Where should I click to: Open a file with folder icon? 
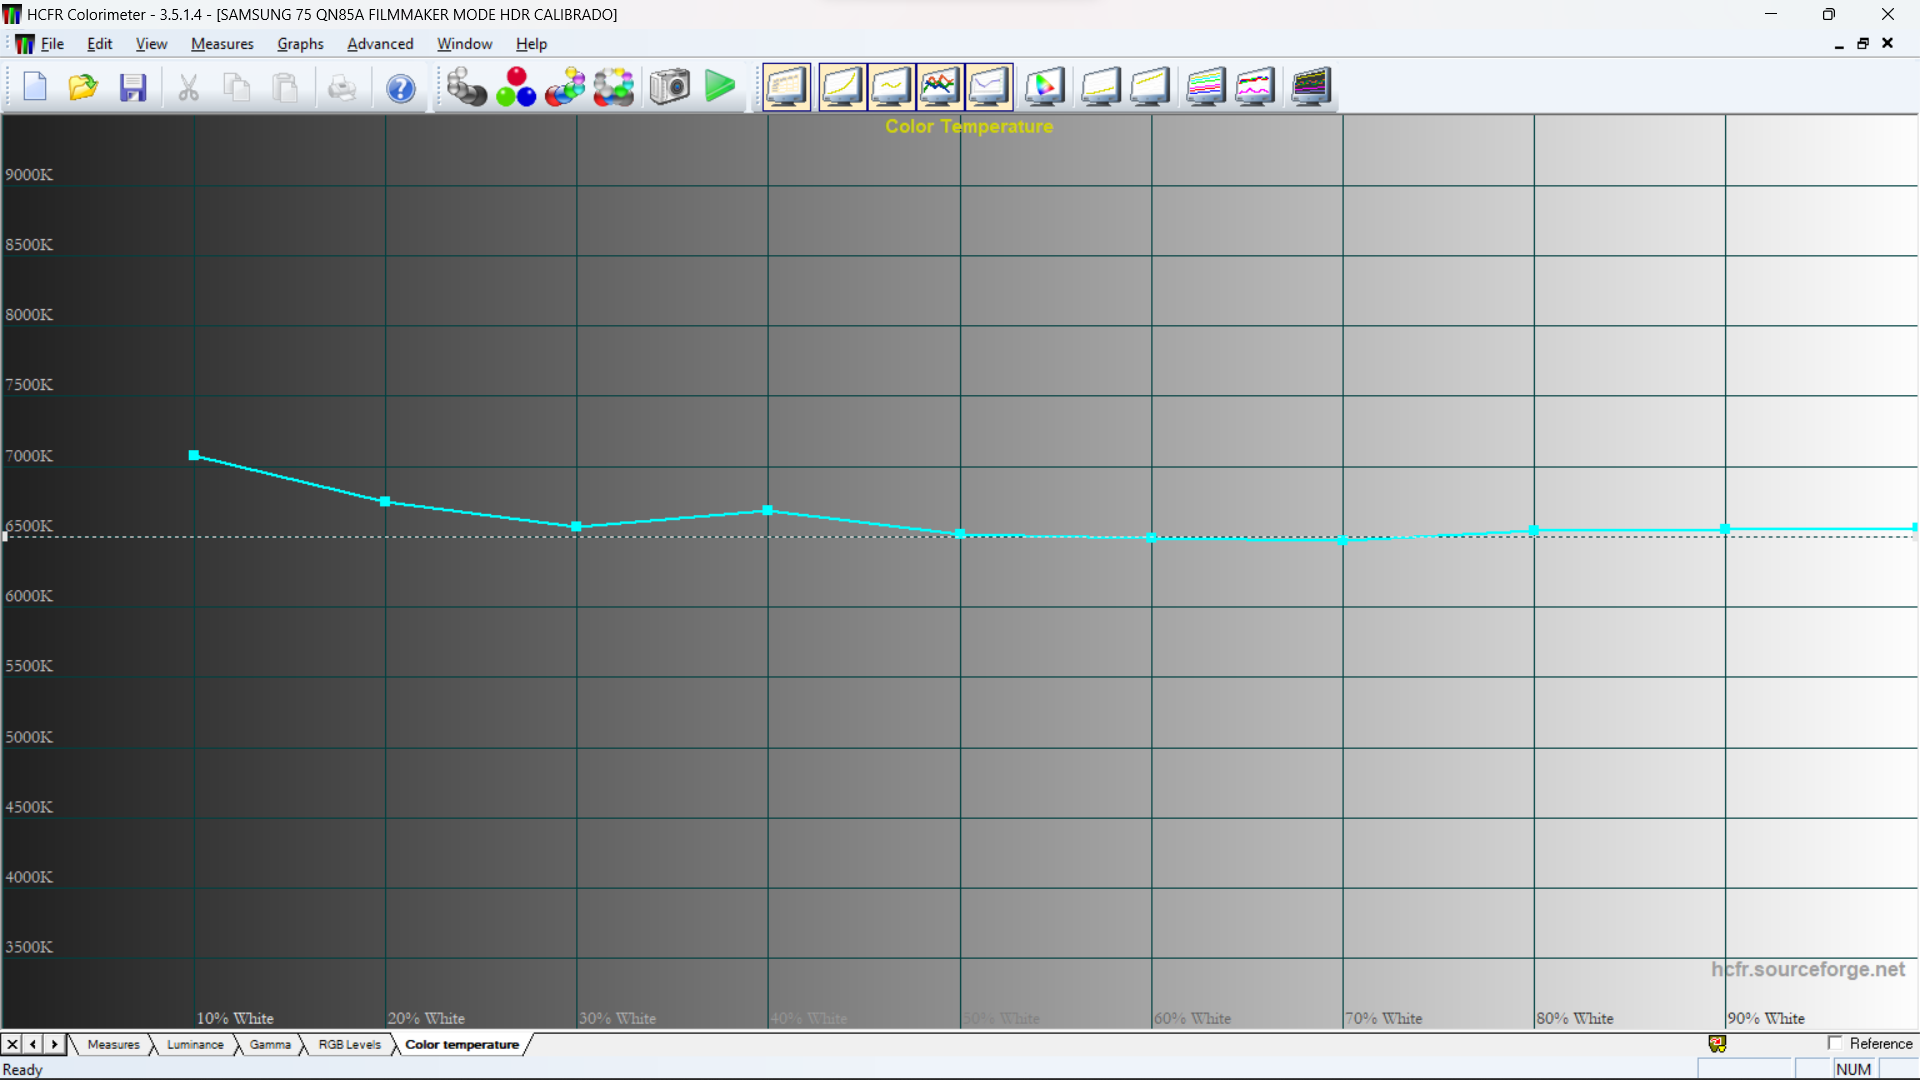(83, 87)
